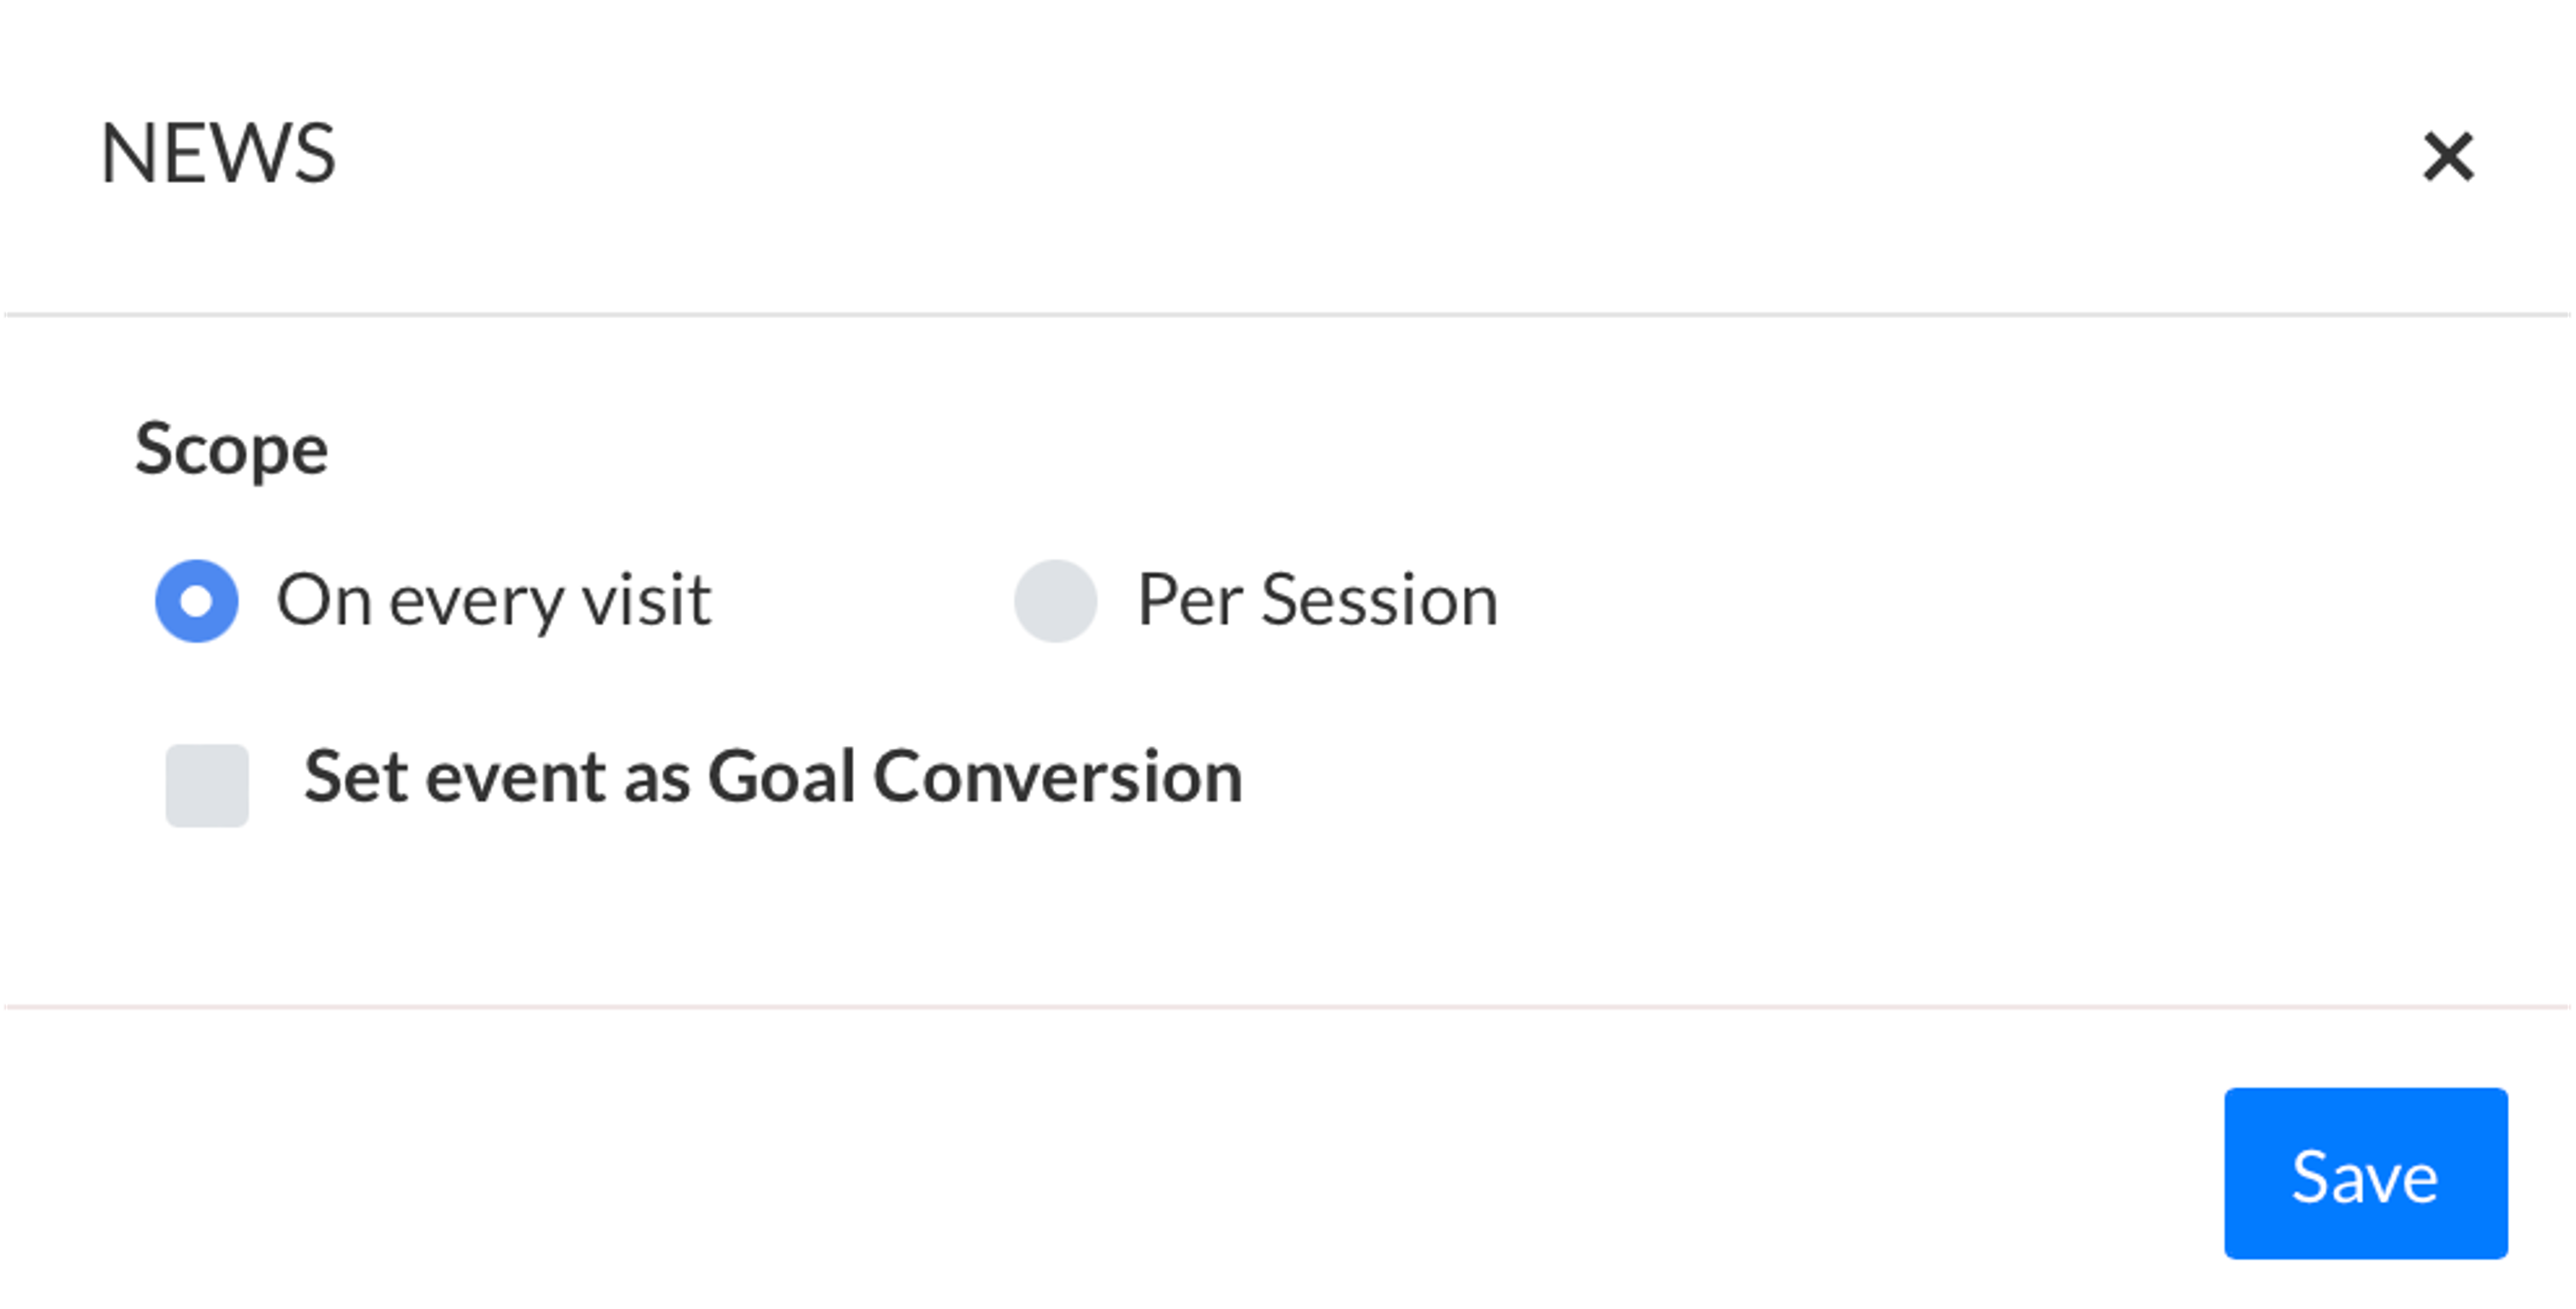Set scope to Per Session

tap(1055, 601)
